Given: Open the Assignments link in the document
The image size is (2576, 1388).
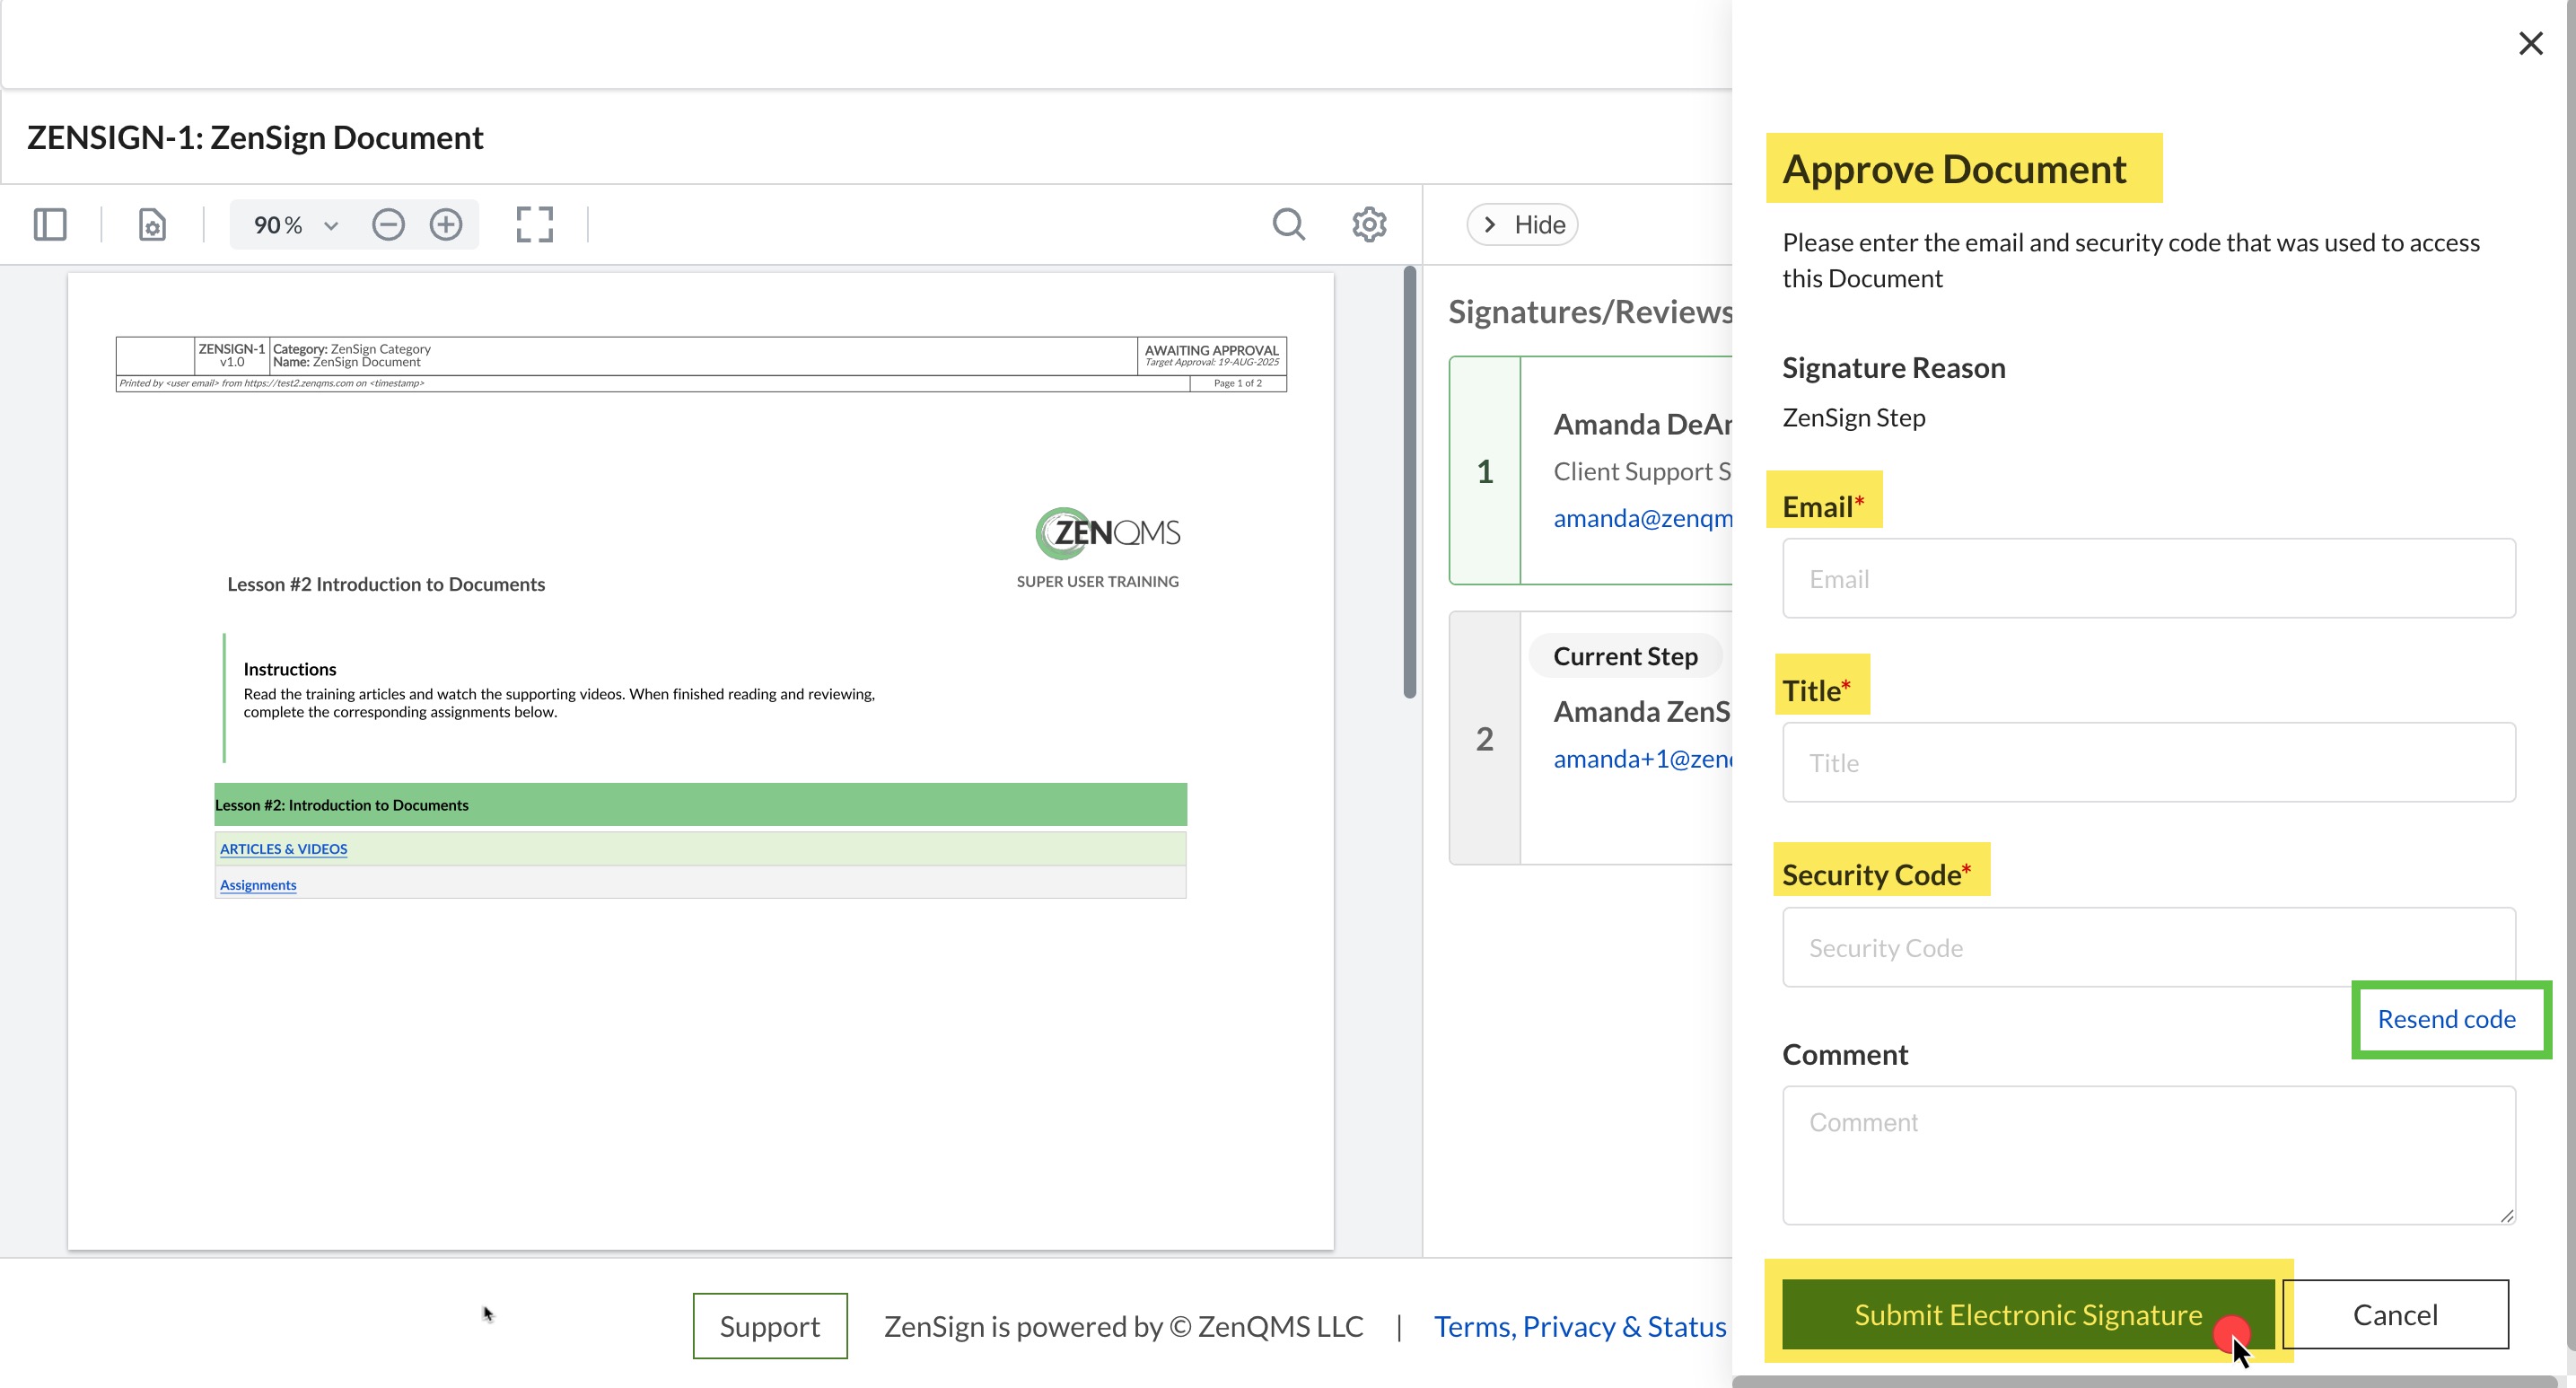Looking at the screenshot, I should pyautogui.click(x=258, y=885).
